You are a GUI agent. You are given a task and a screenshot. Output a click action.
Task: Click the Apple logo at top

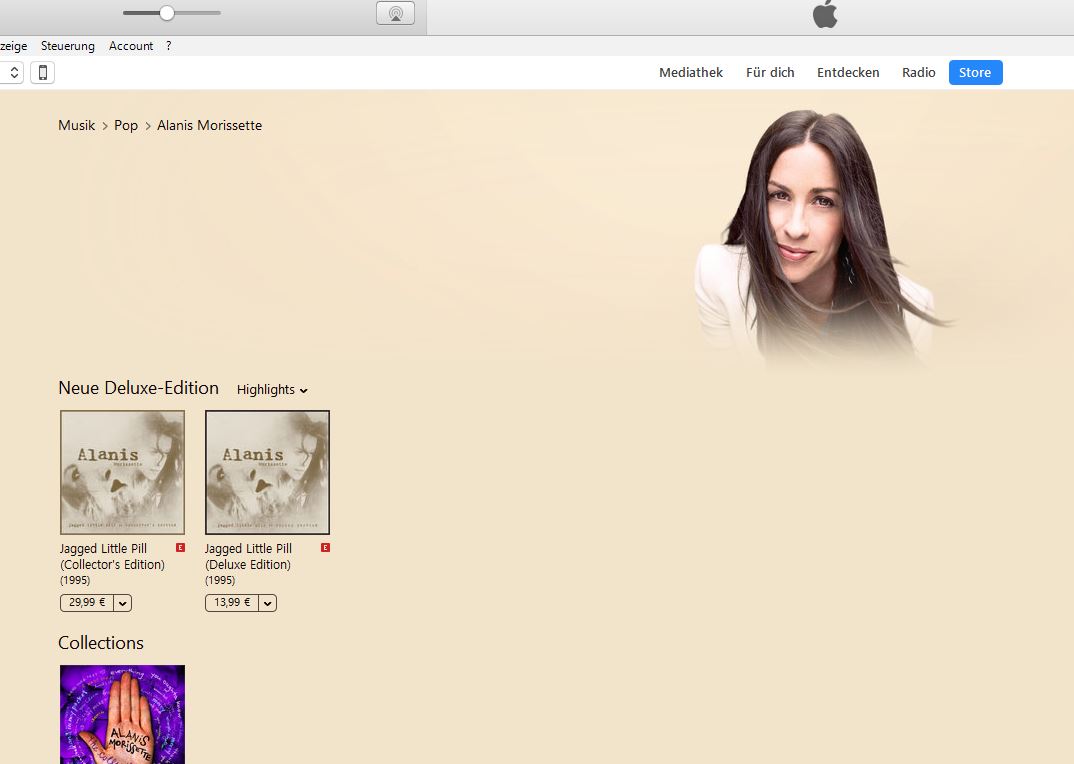[825, 14]
